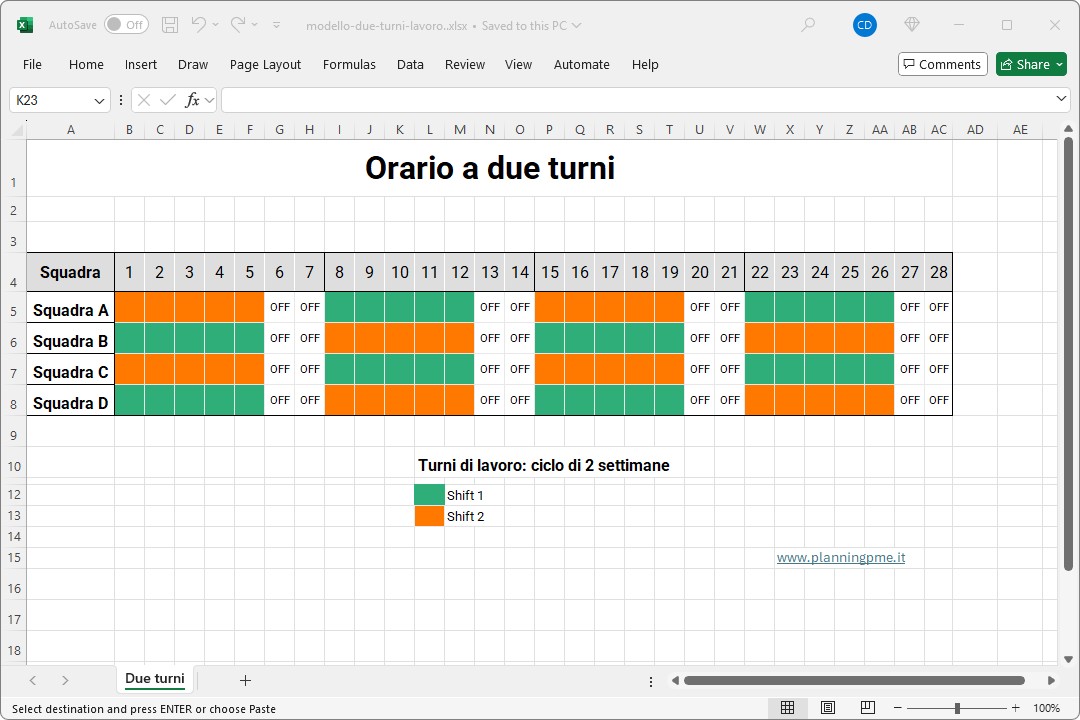Select the Due turni sheet tab

[x=154, y=679]
